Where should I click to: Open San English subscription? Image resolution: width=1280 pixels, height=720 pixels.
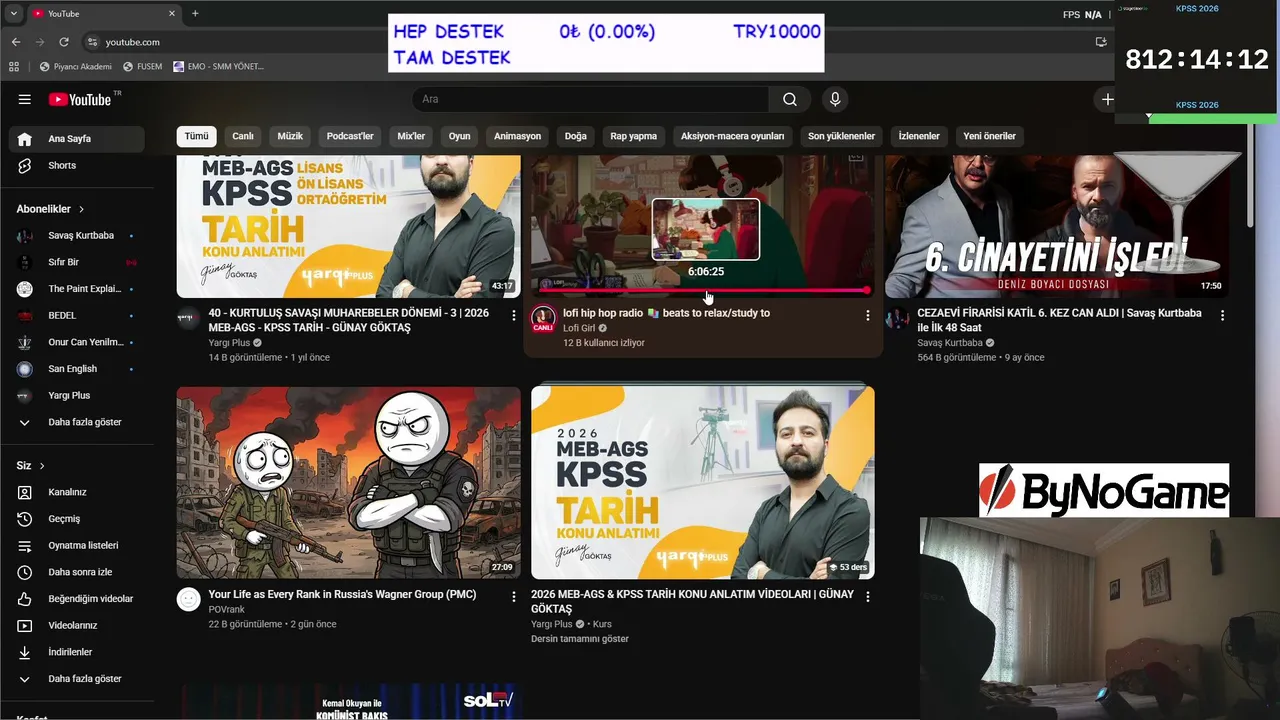click(x=76, y=369)
